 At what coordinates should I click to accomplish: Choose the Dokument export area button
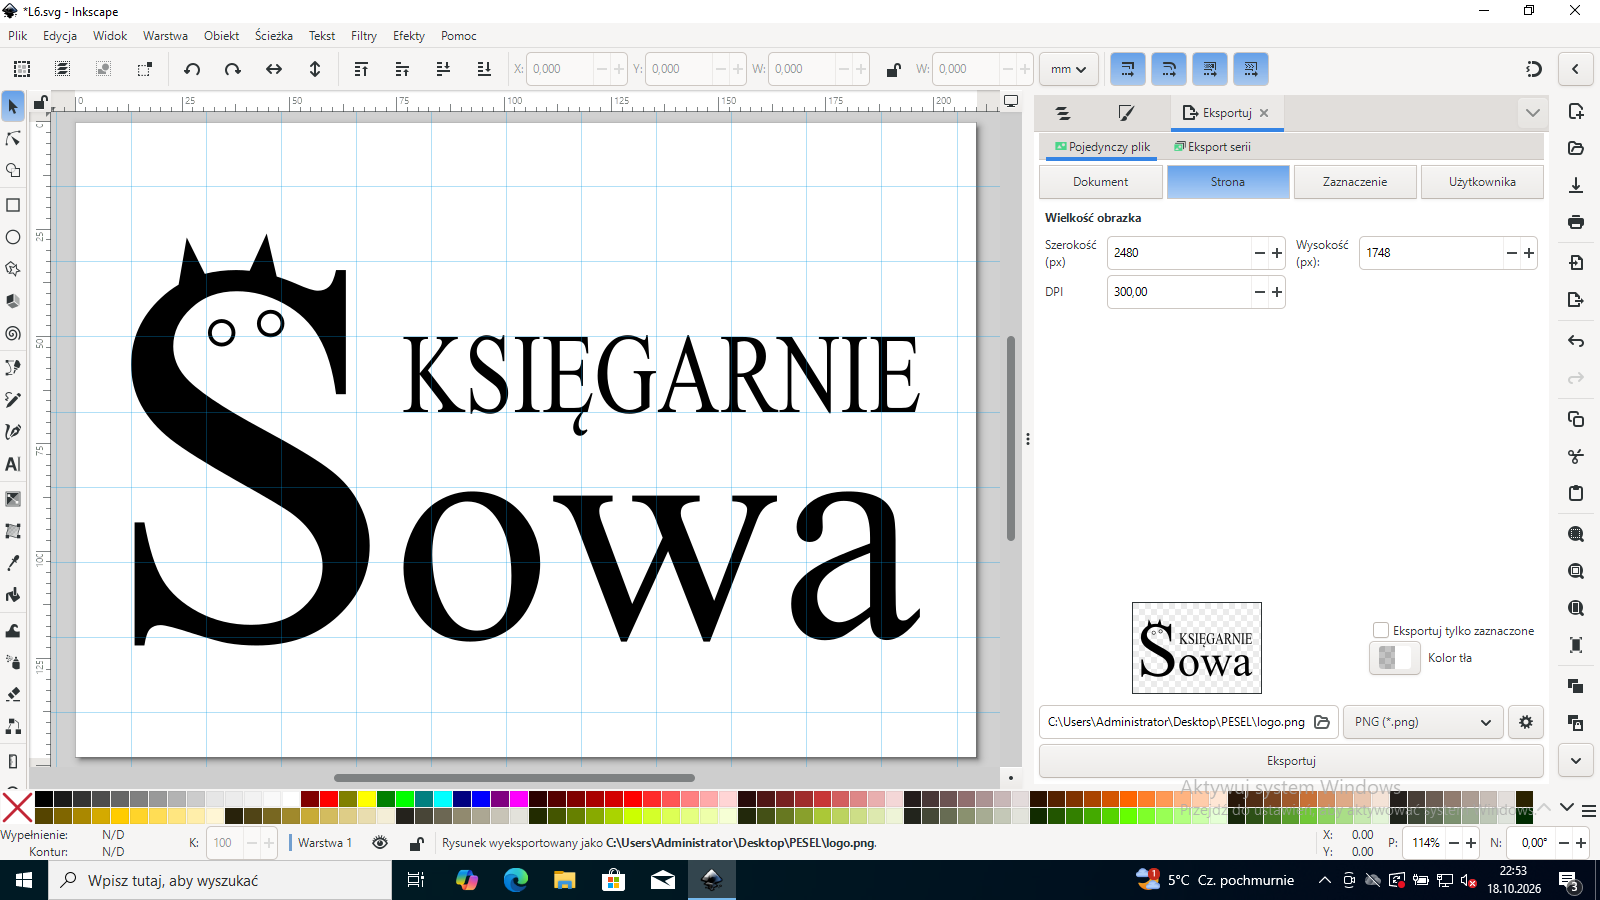[1101, 182]
